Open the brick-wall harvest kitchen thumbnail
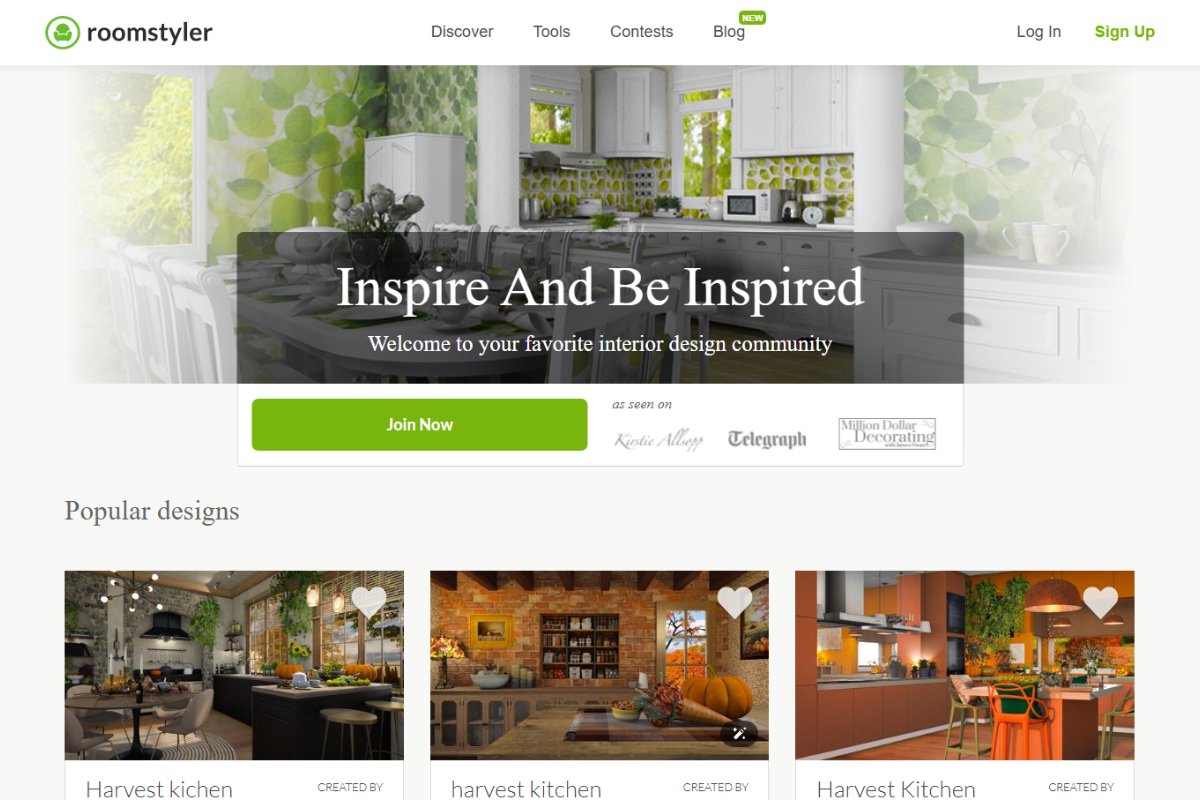Screen dimensions: 1200x800 (599, 665)
